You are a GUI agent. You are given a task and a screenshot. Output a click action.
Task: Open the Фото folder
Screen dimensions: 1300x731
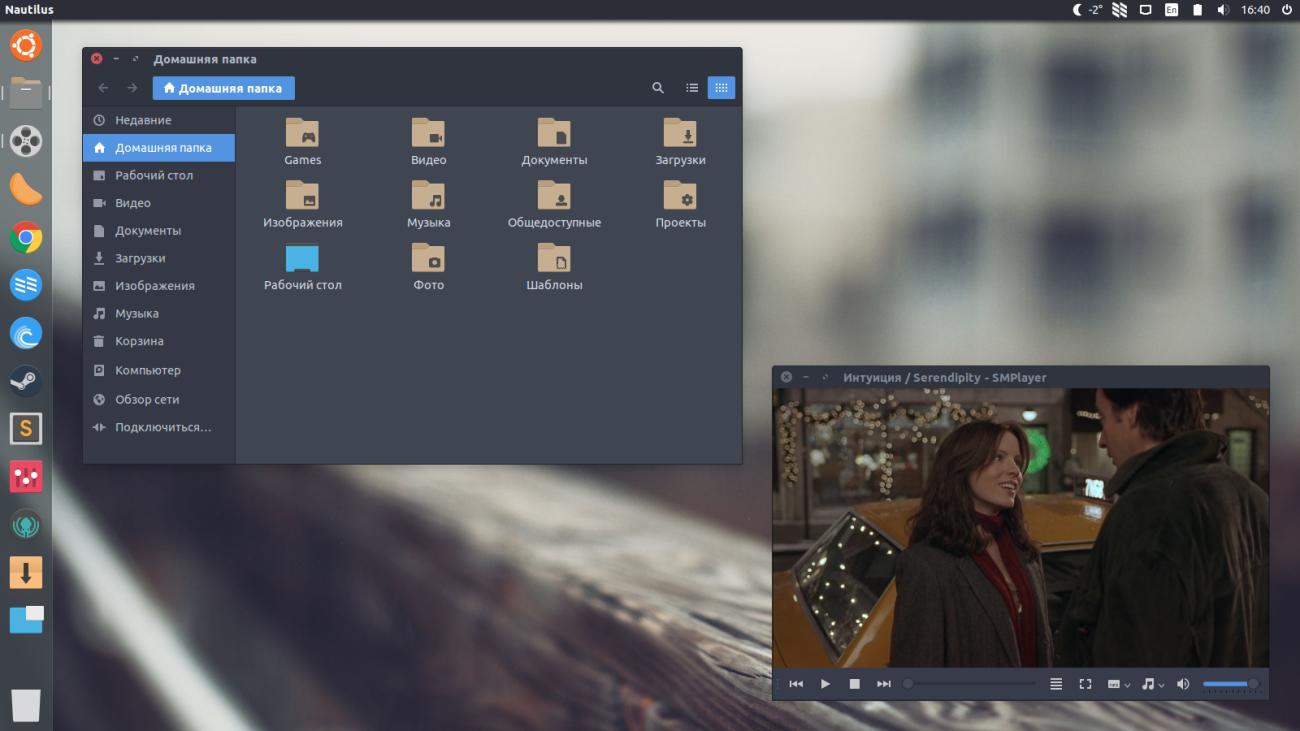[x=428, y=266]
